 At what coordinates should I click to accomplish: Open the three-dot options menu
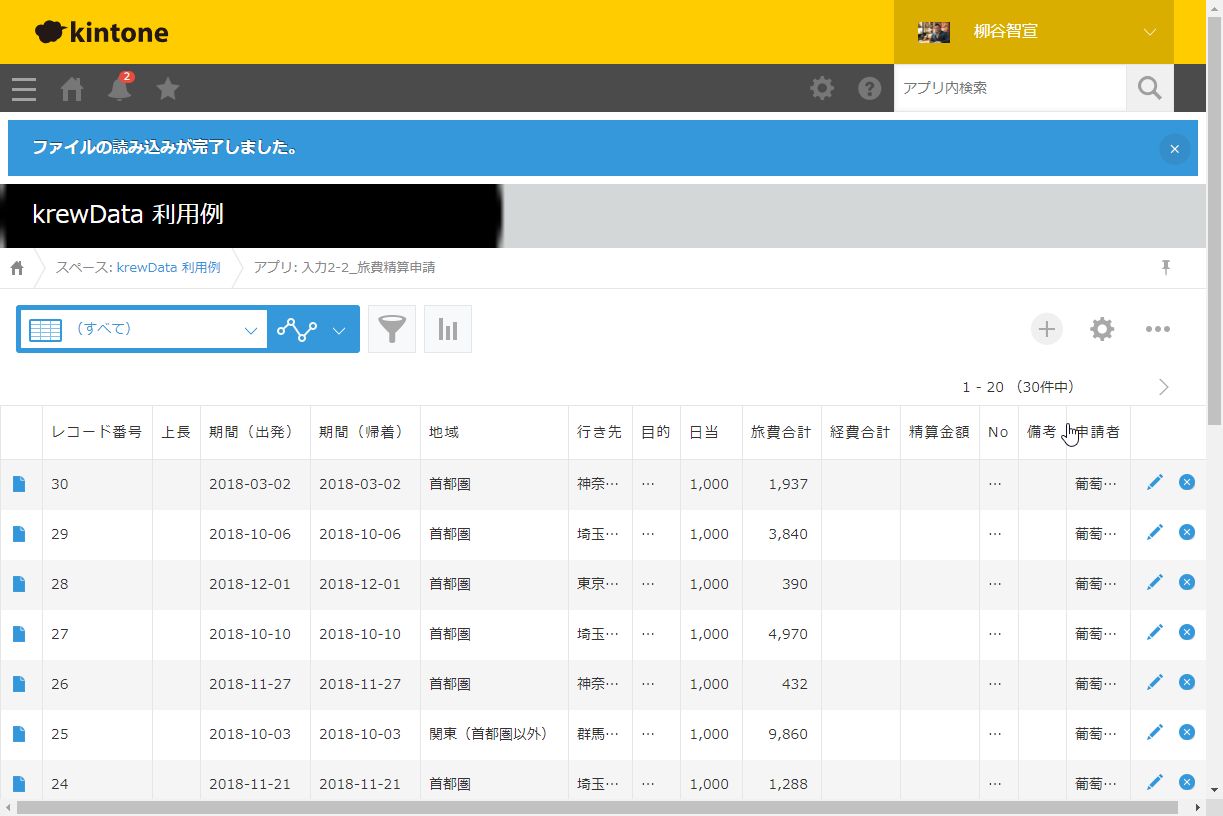(1158, 329)
